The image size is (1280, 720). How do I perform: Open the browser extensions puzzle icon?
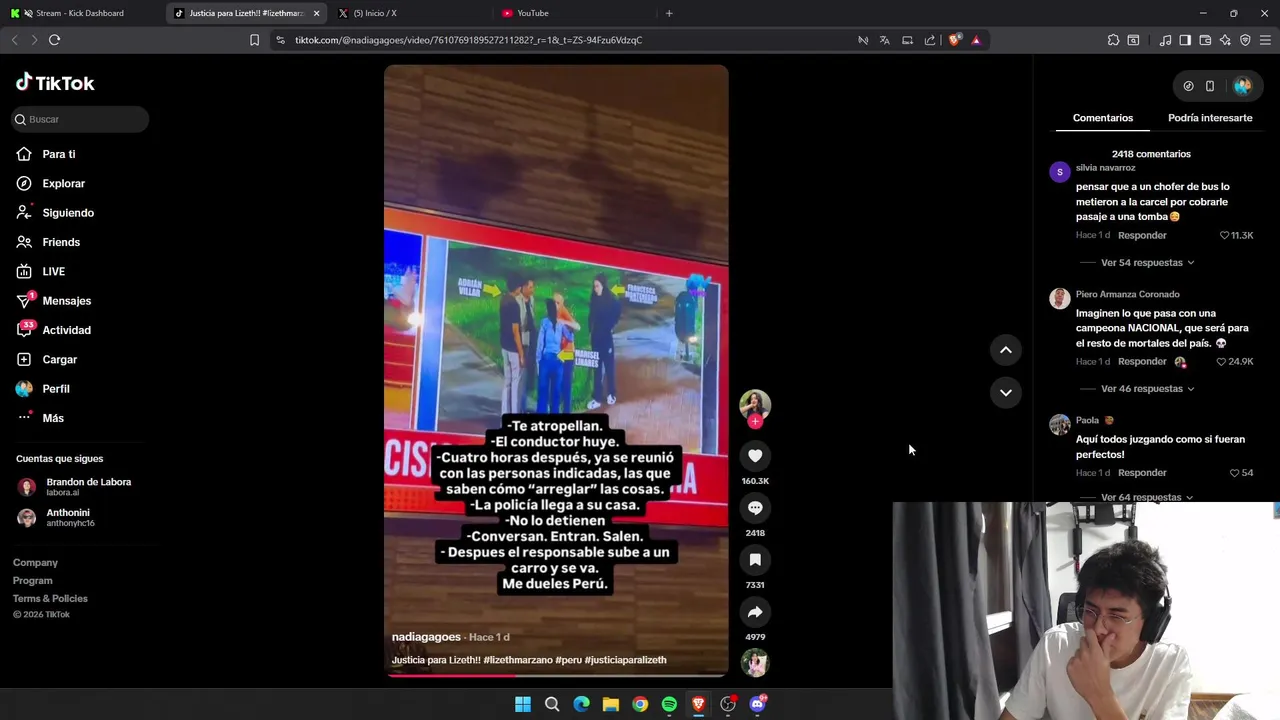tap(1113, 40)
